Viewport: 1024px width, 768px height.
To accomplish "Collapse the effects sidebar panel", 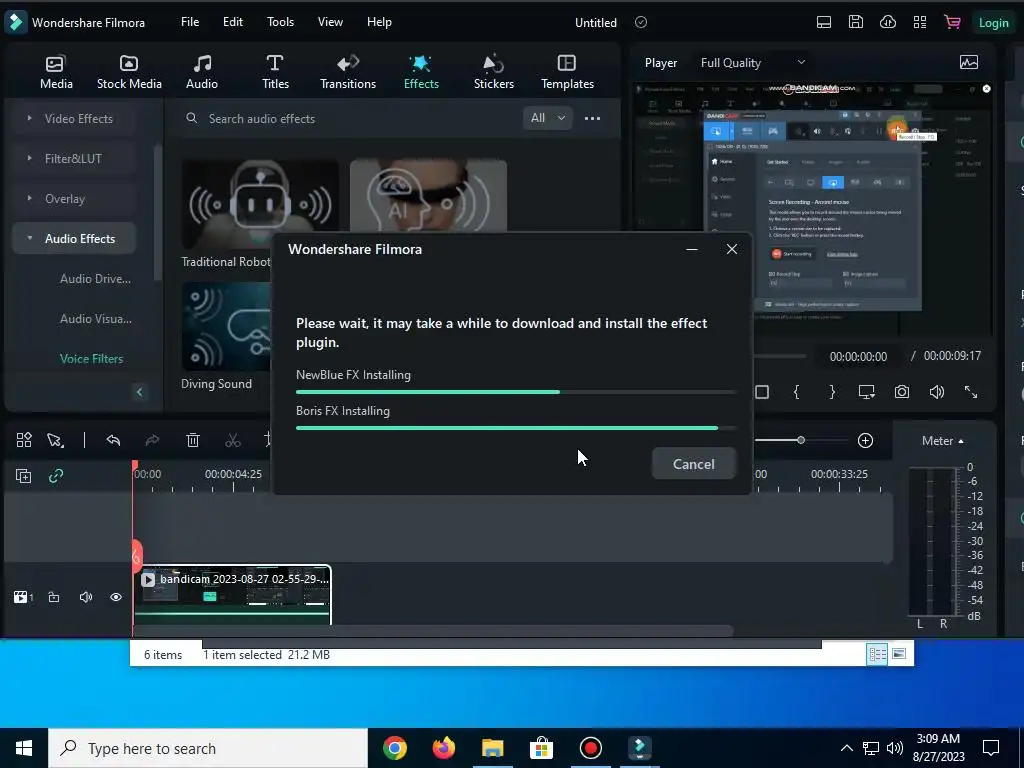I will pyautogui.click(x=139, y=392).
